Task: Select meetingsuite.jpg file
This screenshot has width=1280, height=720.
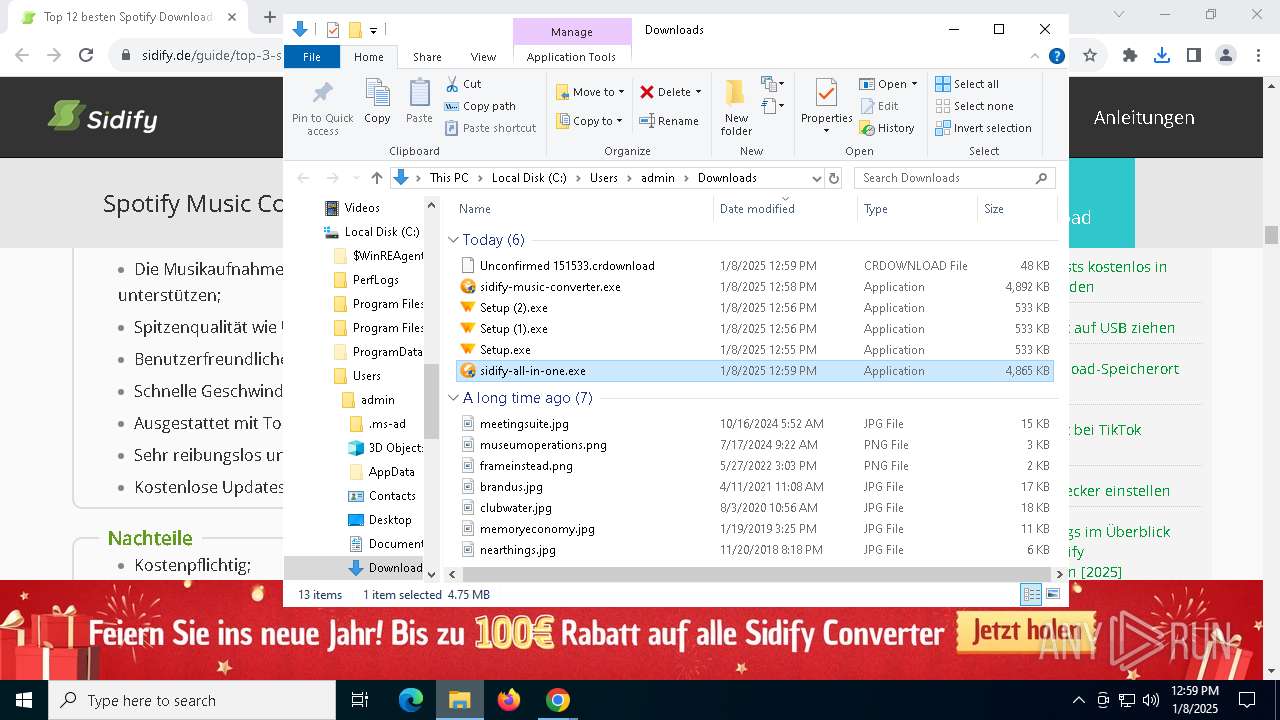Action: [755, 424]
